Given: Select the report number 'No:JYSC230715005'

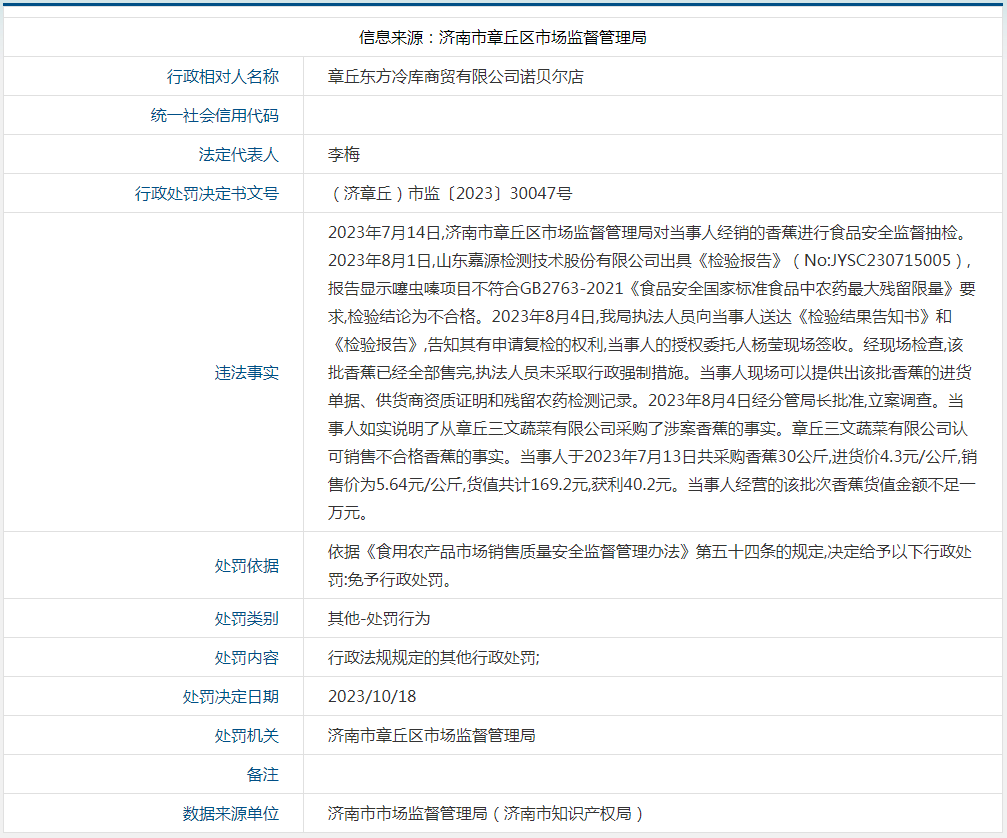Looking at the screenshot, I should tap(877, 261).
